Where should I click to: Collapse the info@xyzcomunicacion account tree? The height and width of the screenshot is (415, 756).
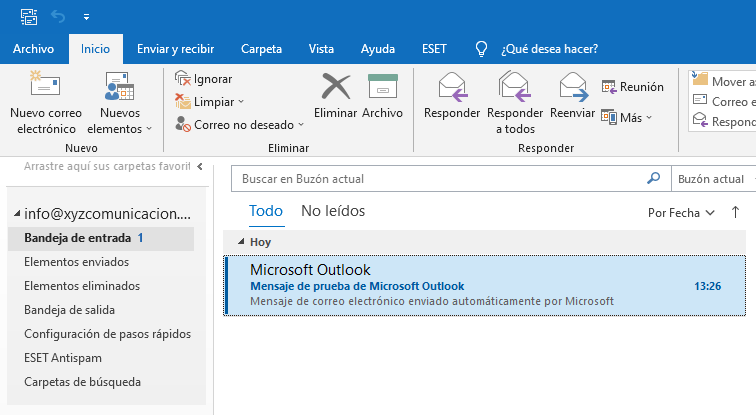click(17, 213)
